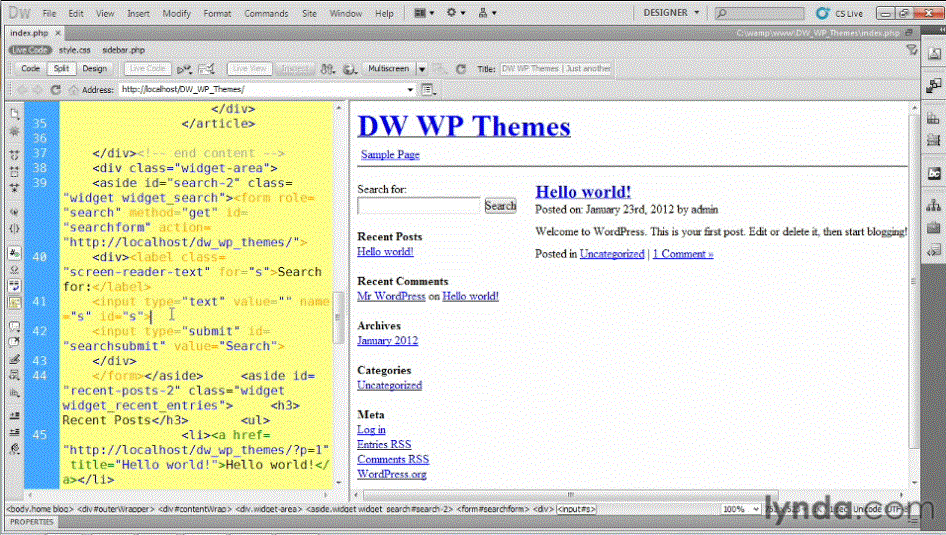Click Wrap Tag pencil icon in coding toolbar
The image size is (946, 535).
coord(14,359)
